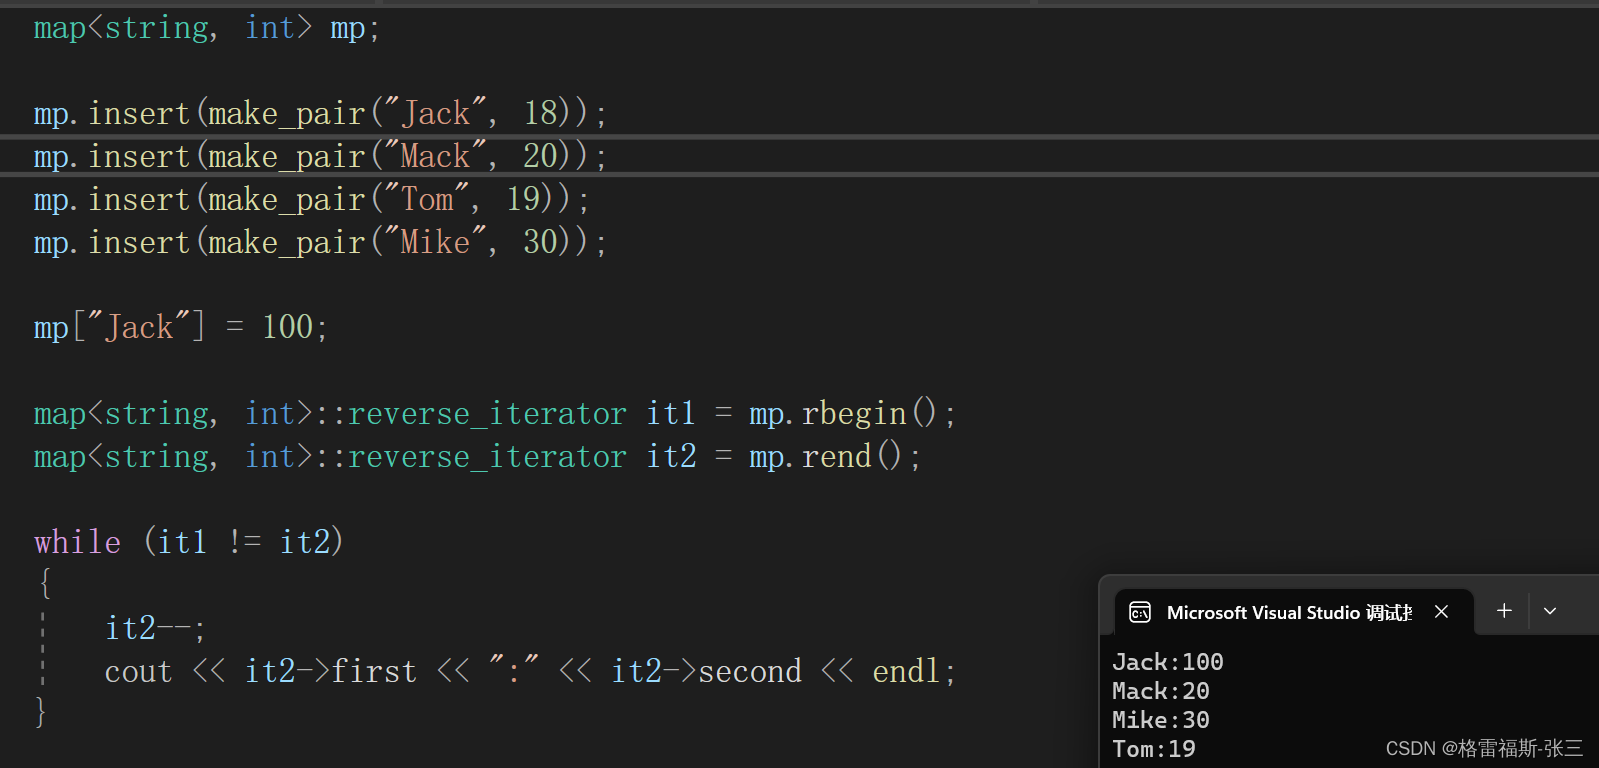Select the Microsoft Visual Studio debug console tab
1599x768 pixels.
tap(1293, 612)
